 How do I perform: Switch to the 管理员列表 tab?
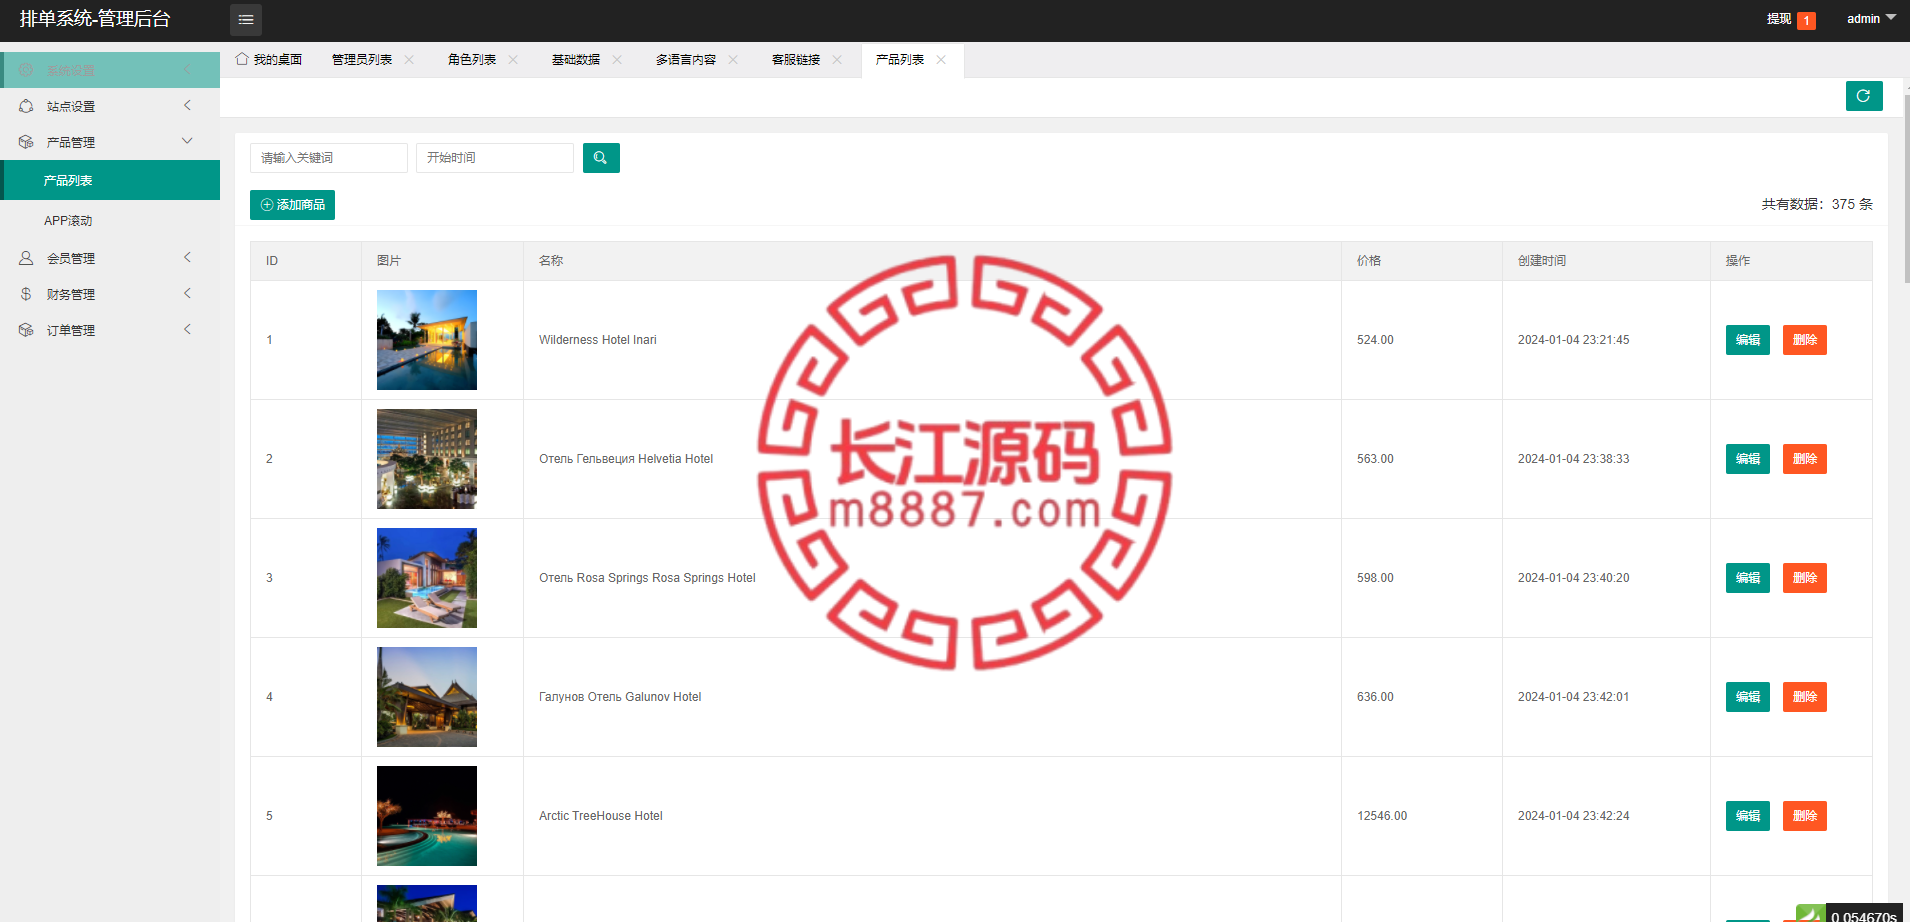tap(362, 60)
